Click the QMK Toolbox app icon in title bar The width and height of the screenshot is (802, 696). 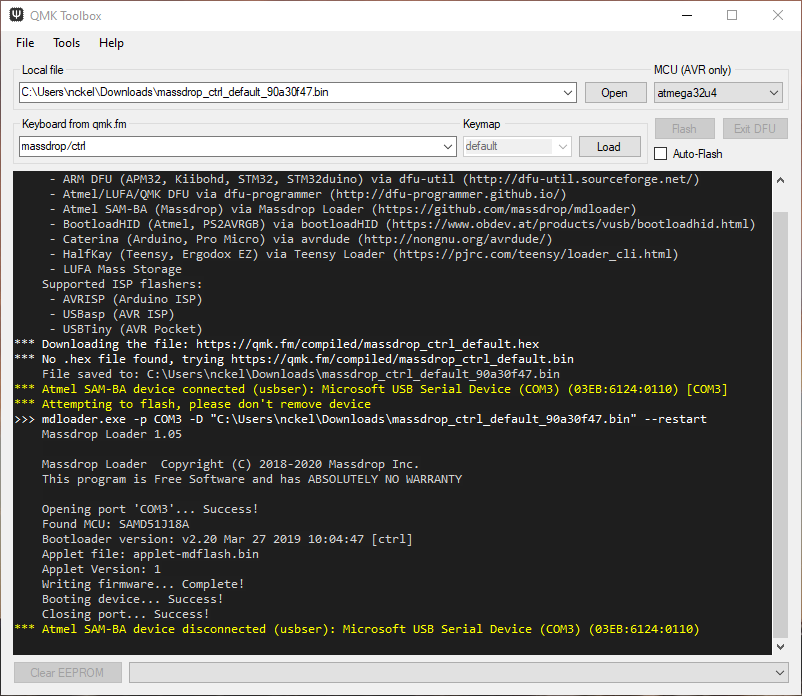coord(16,15)
